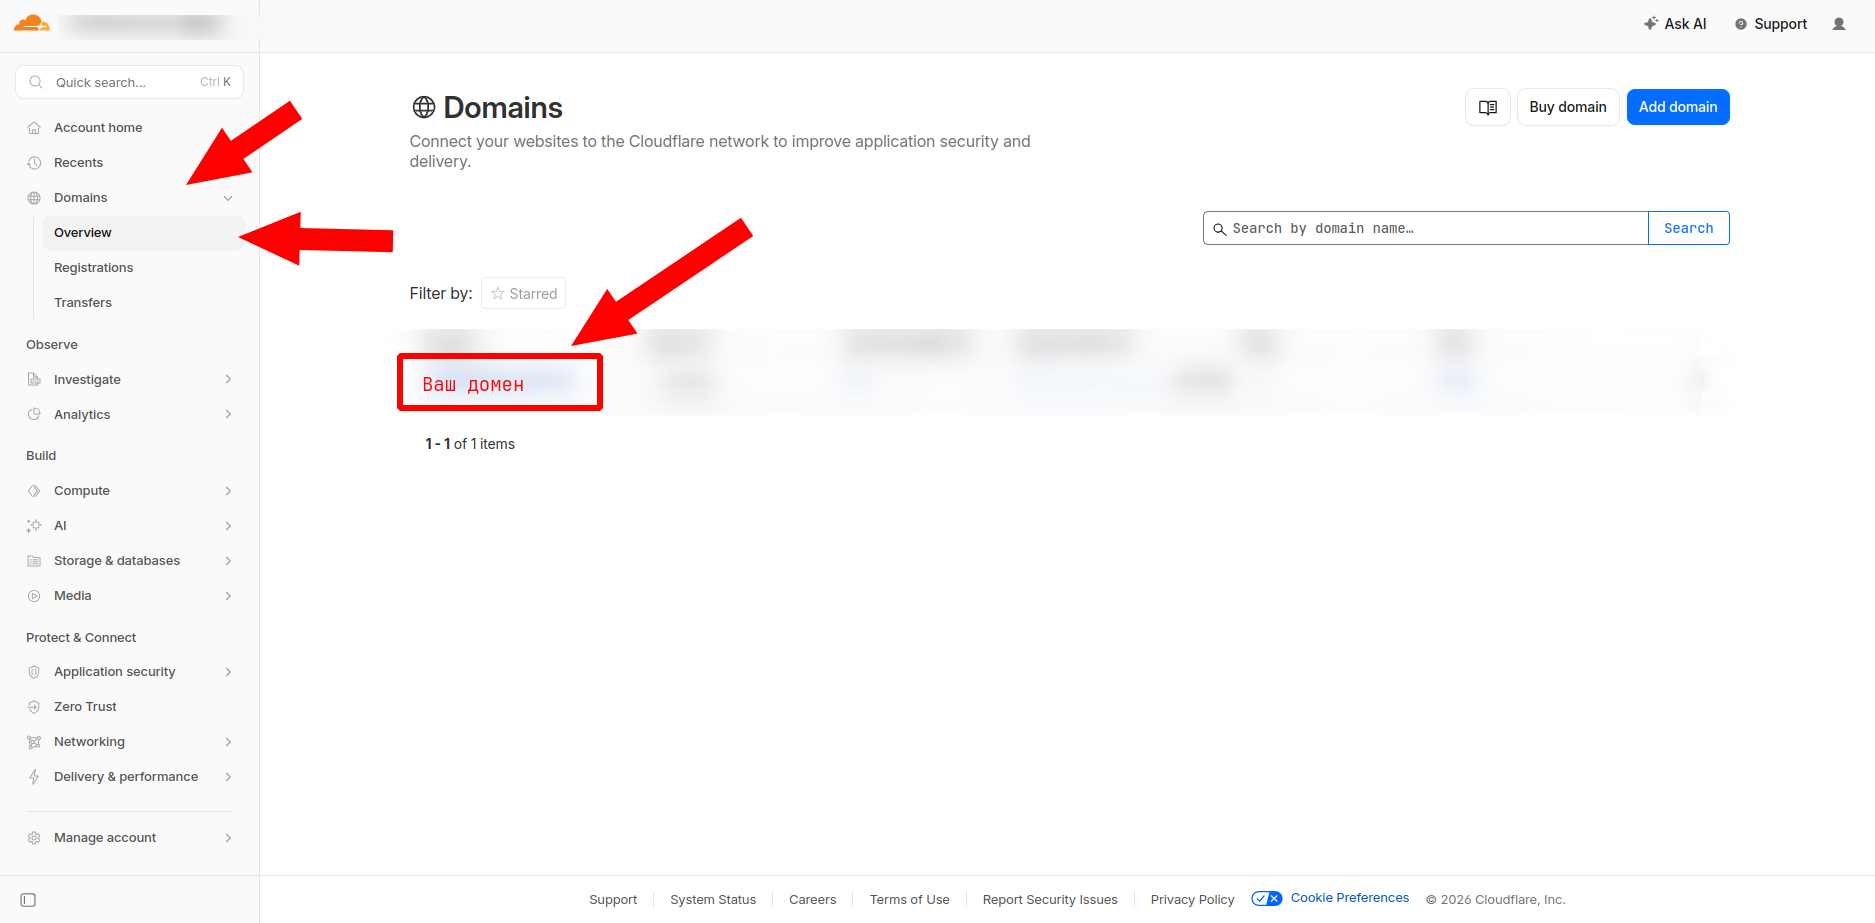1875x923 pixels.
Task: Expand the AI submenu chevron
Action: click(x=228, y=526)
